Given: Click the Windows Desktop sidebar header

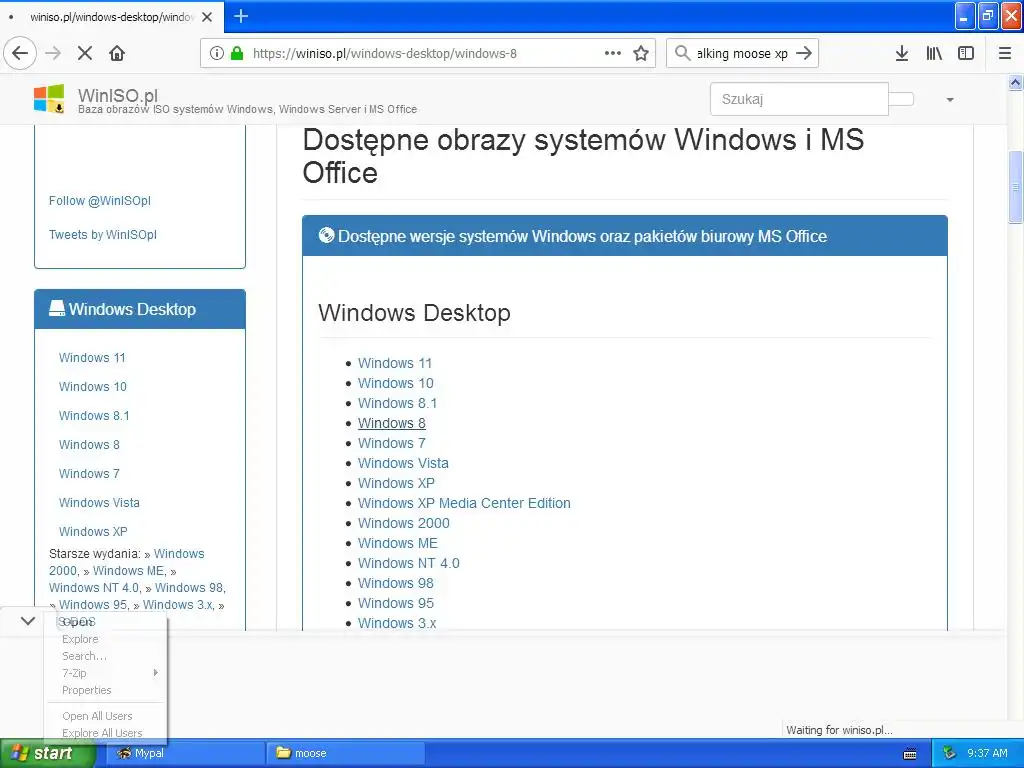Looking at the screenshot, I should (140, 309).
